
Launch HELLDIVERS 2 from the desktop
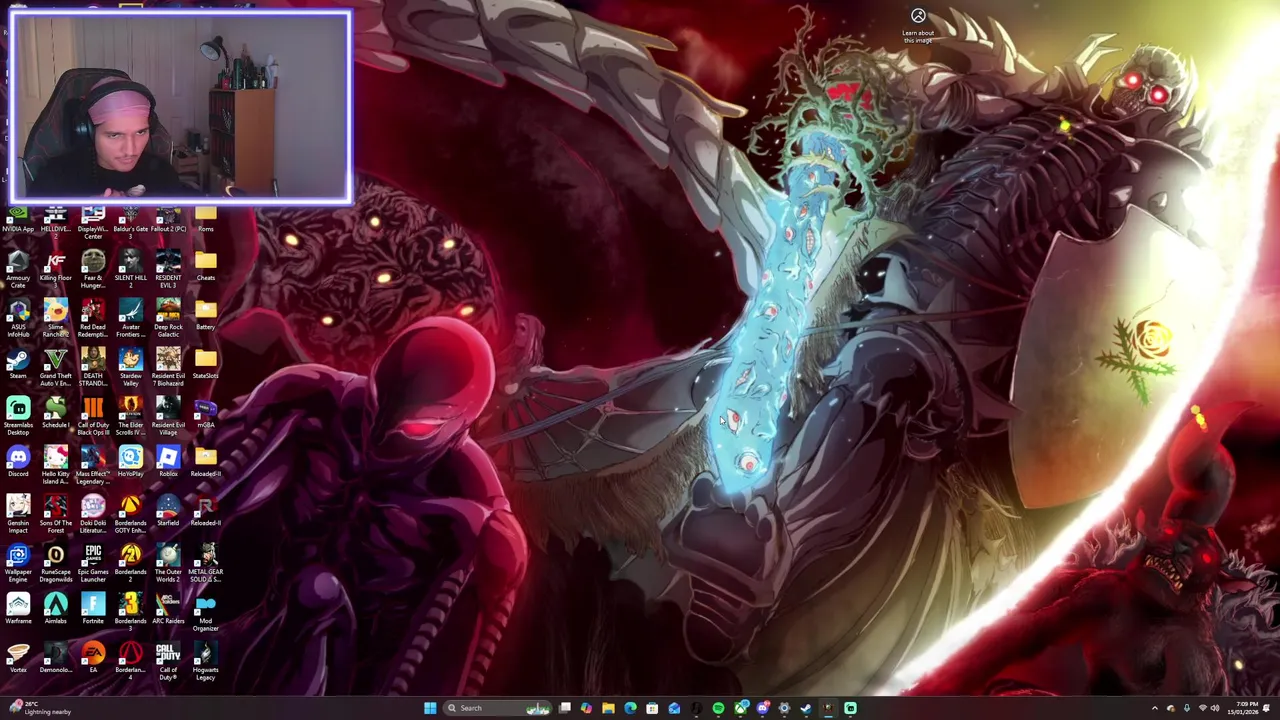[55, 220]
